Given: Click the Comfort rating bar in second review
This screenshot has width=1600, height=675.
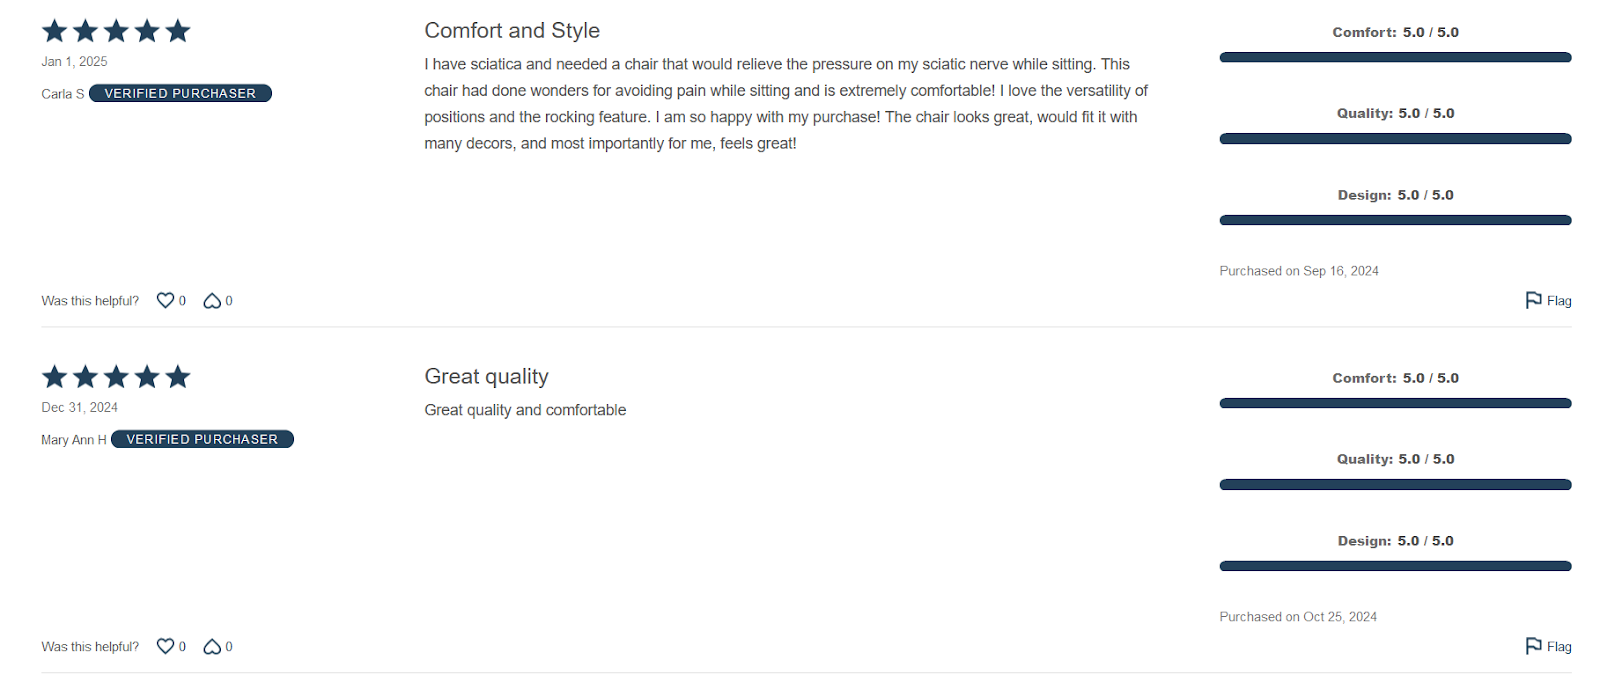Looking at the screenshot, I should [x=1395, y=403].
